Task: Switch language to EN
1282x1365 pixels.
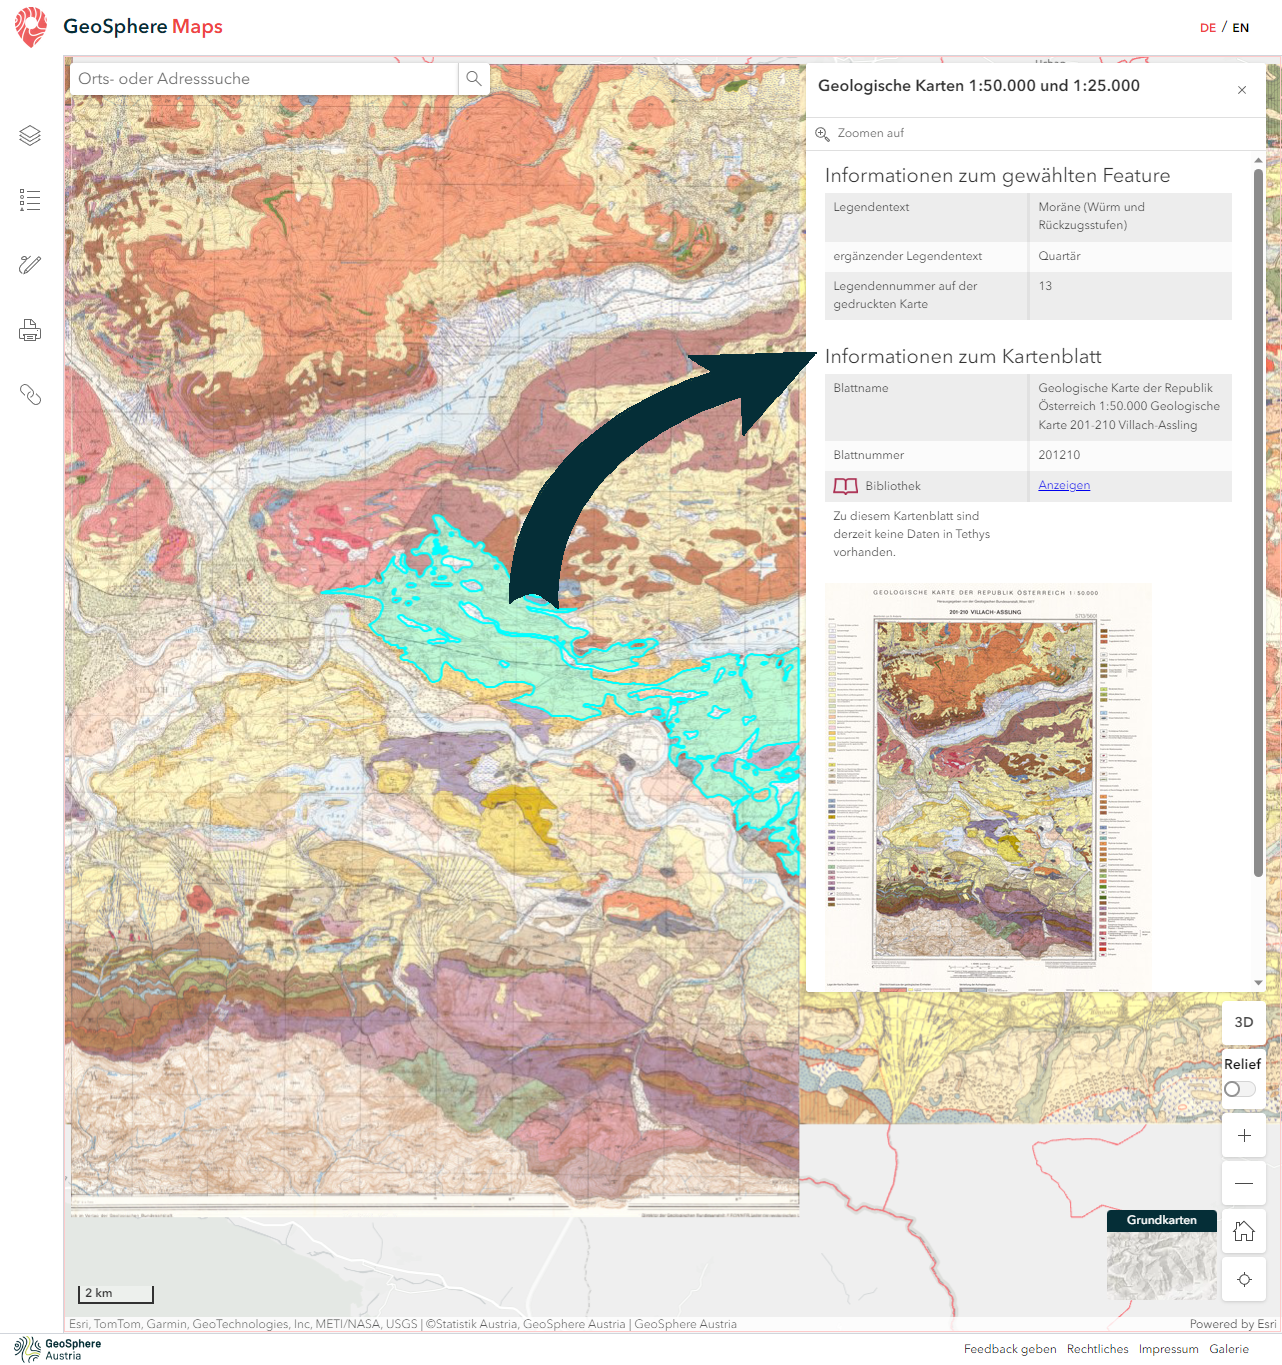Action: pos(1241,28)
